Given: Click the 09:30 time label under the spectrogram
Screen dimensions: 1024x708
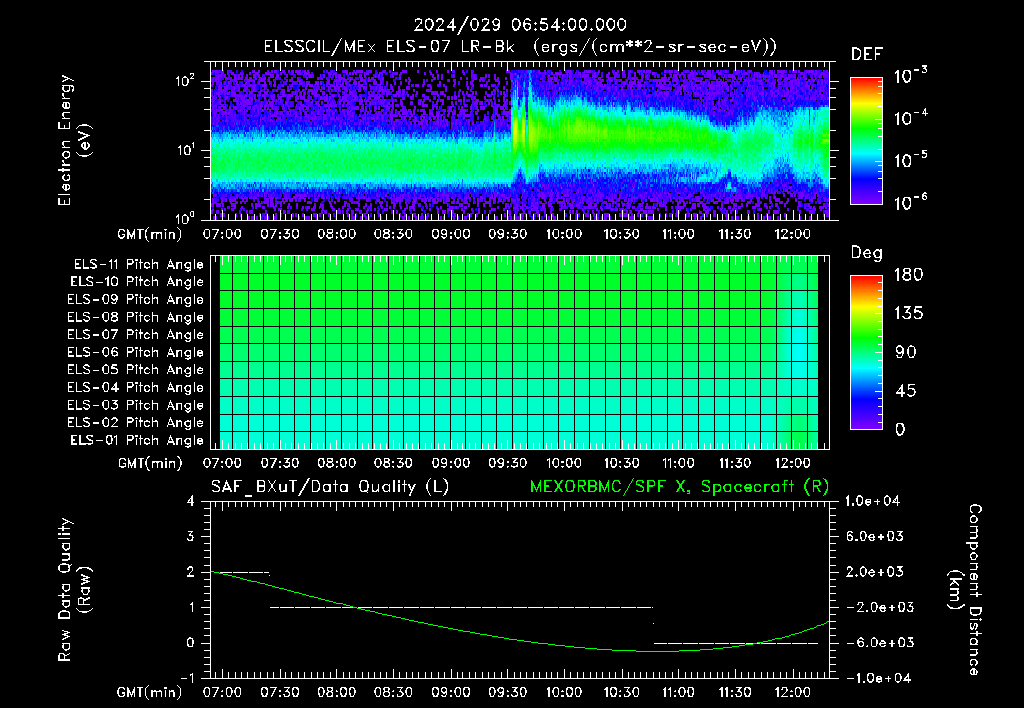Looking at the screenshot, I should click(507, 234).
